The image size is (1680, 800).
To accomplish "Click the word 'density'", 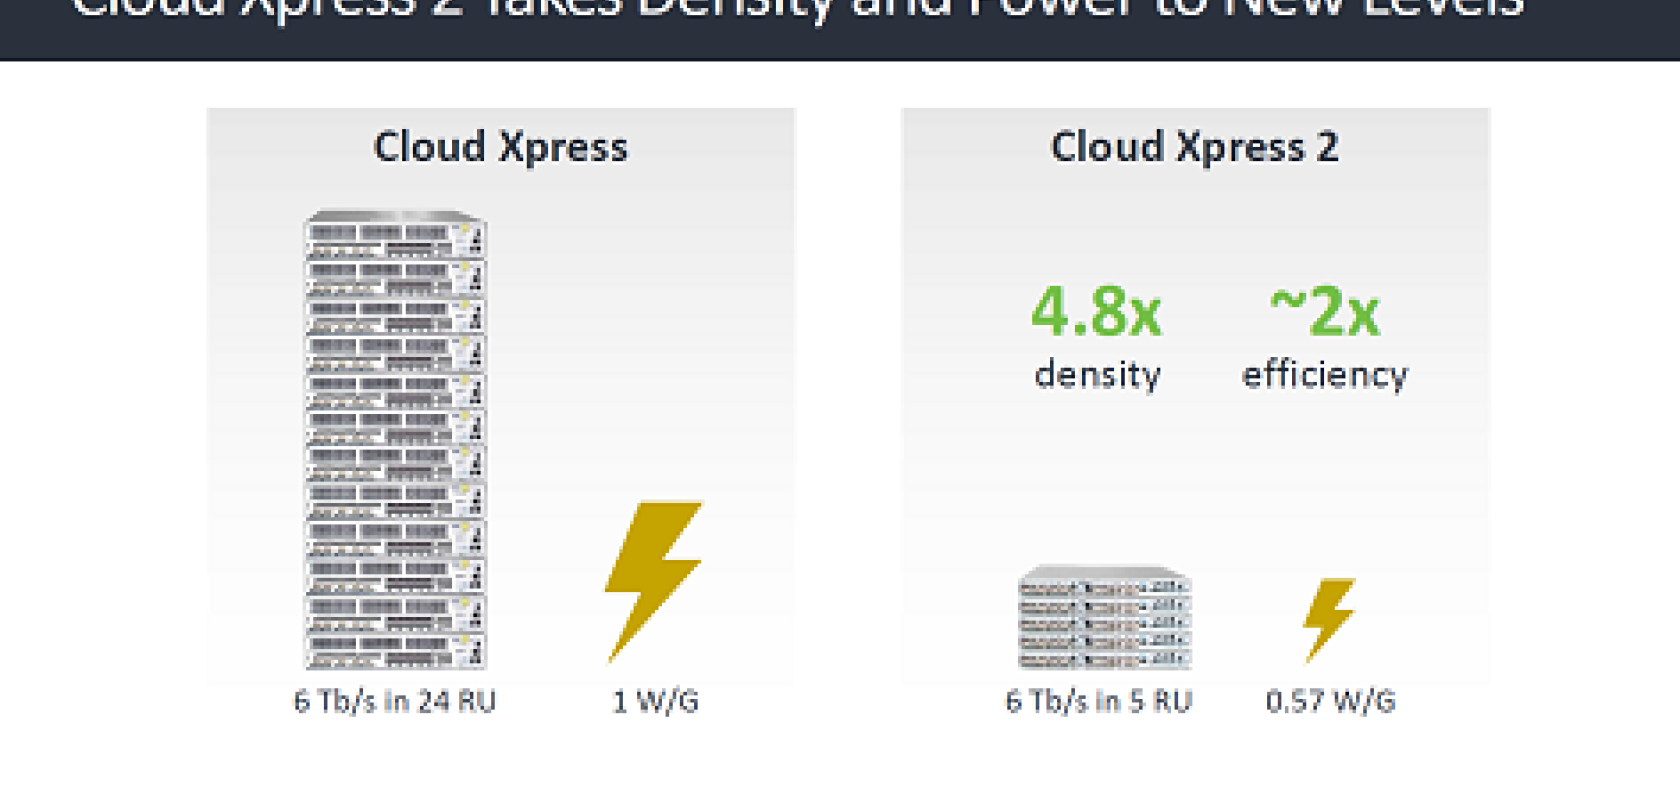I will (1097, 374).
